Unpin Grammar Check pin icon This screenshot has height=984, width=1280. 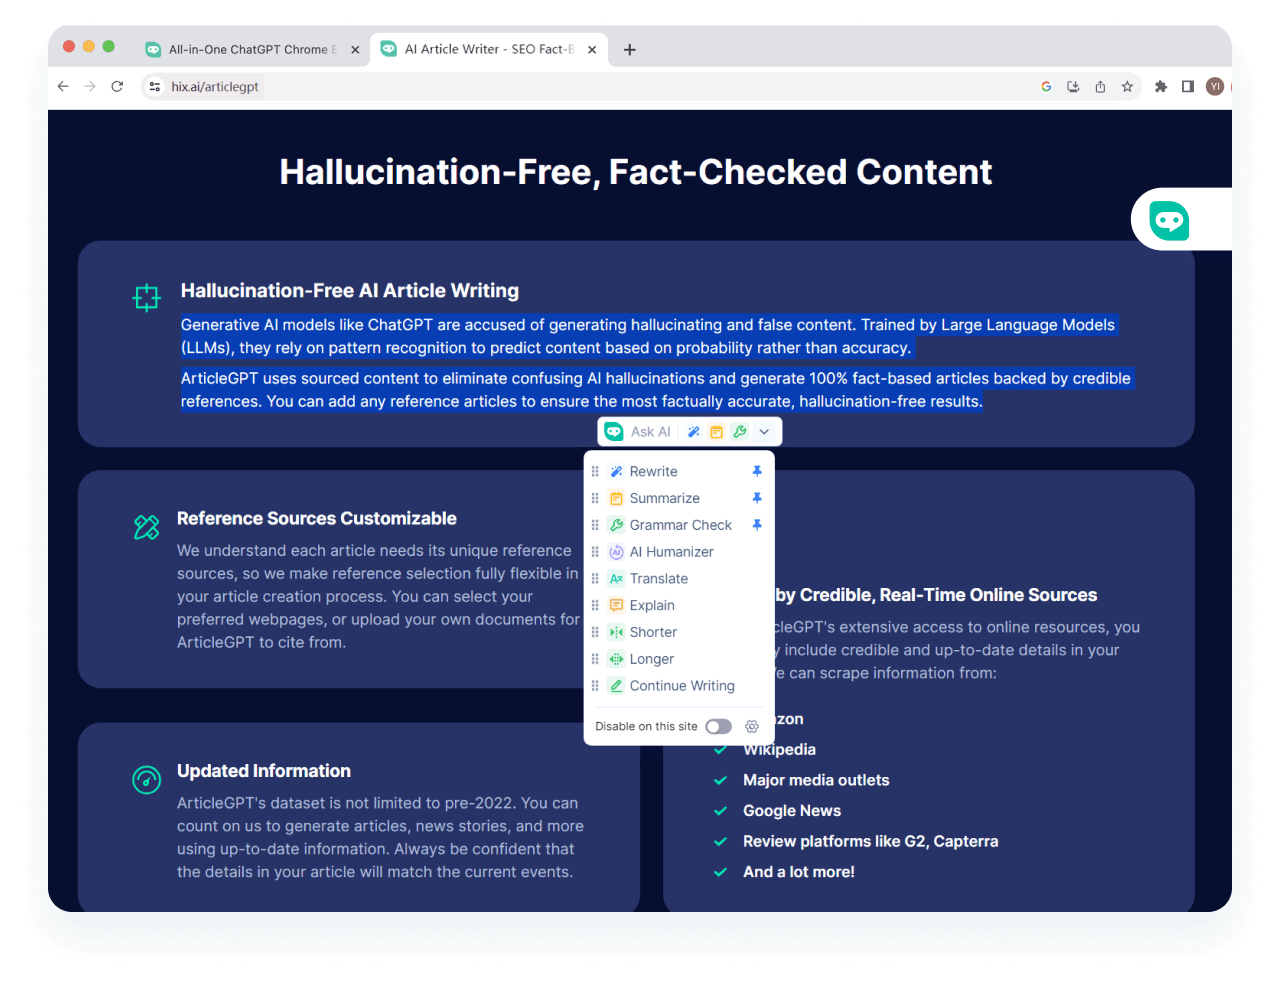pyautogui.click(x=757, y=524)
